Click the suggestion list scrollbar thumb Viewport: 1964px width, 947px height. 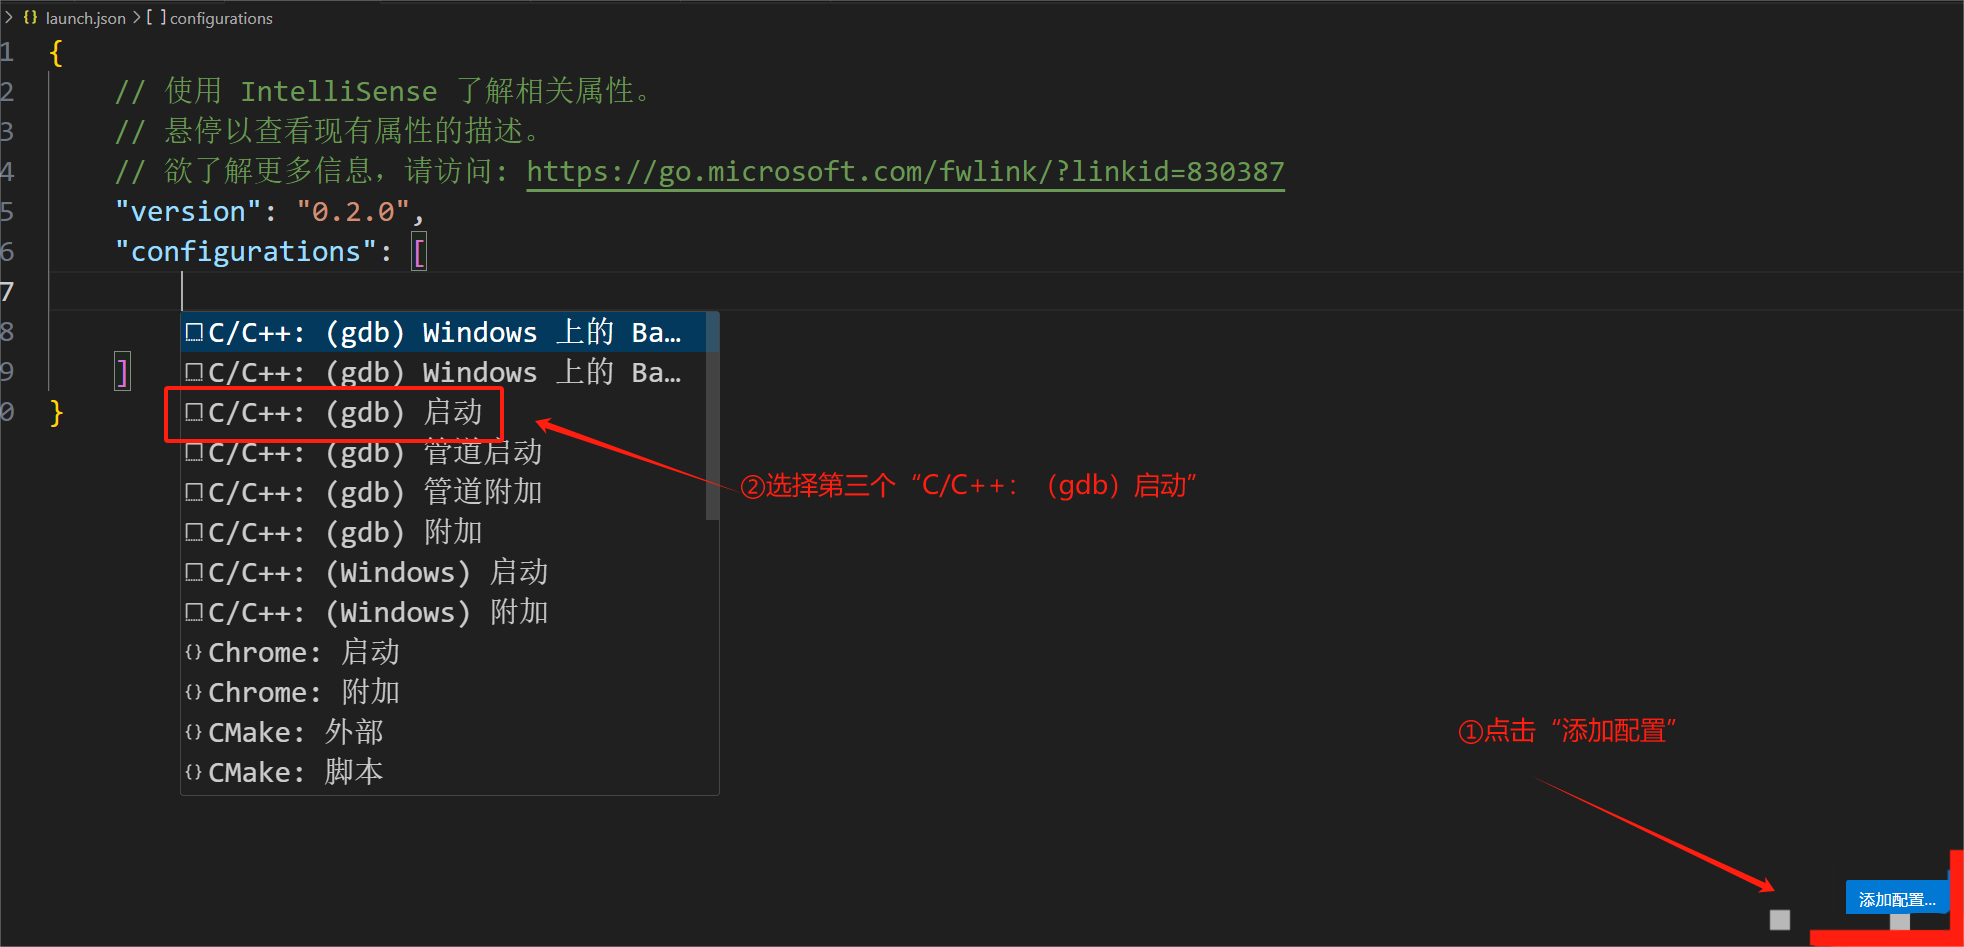712,415
